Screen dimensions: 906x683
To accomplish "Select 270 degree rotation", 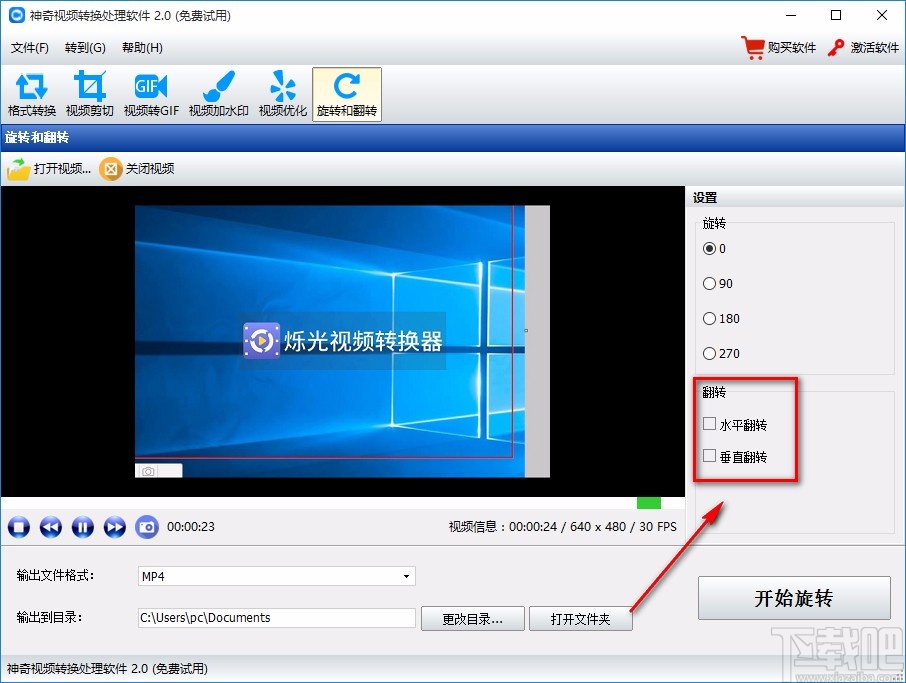I will pyautogui.click(x=709, y=354).
